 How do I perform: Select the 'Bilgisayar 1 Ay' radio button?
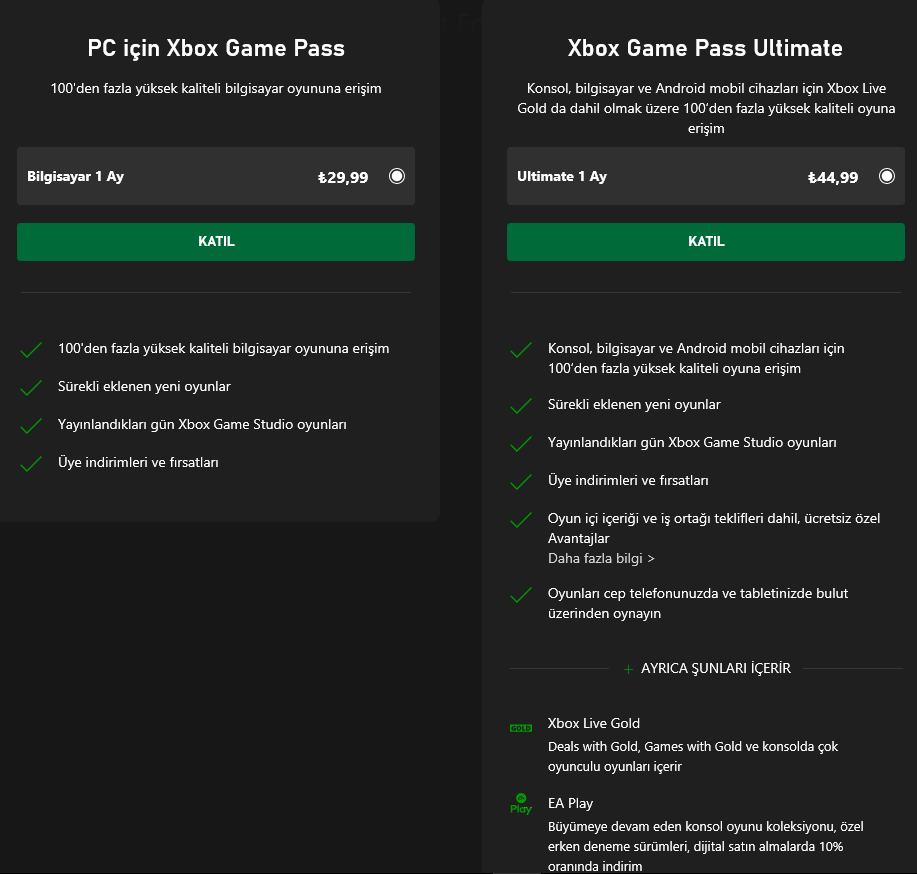[x=397, y=176]
